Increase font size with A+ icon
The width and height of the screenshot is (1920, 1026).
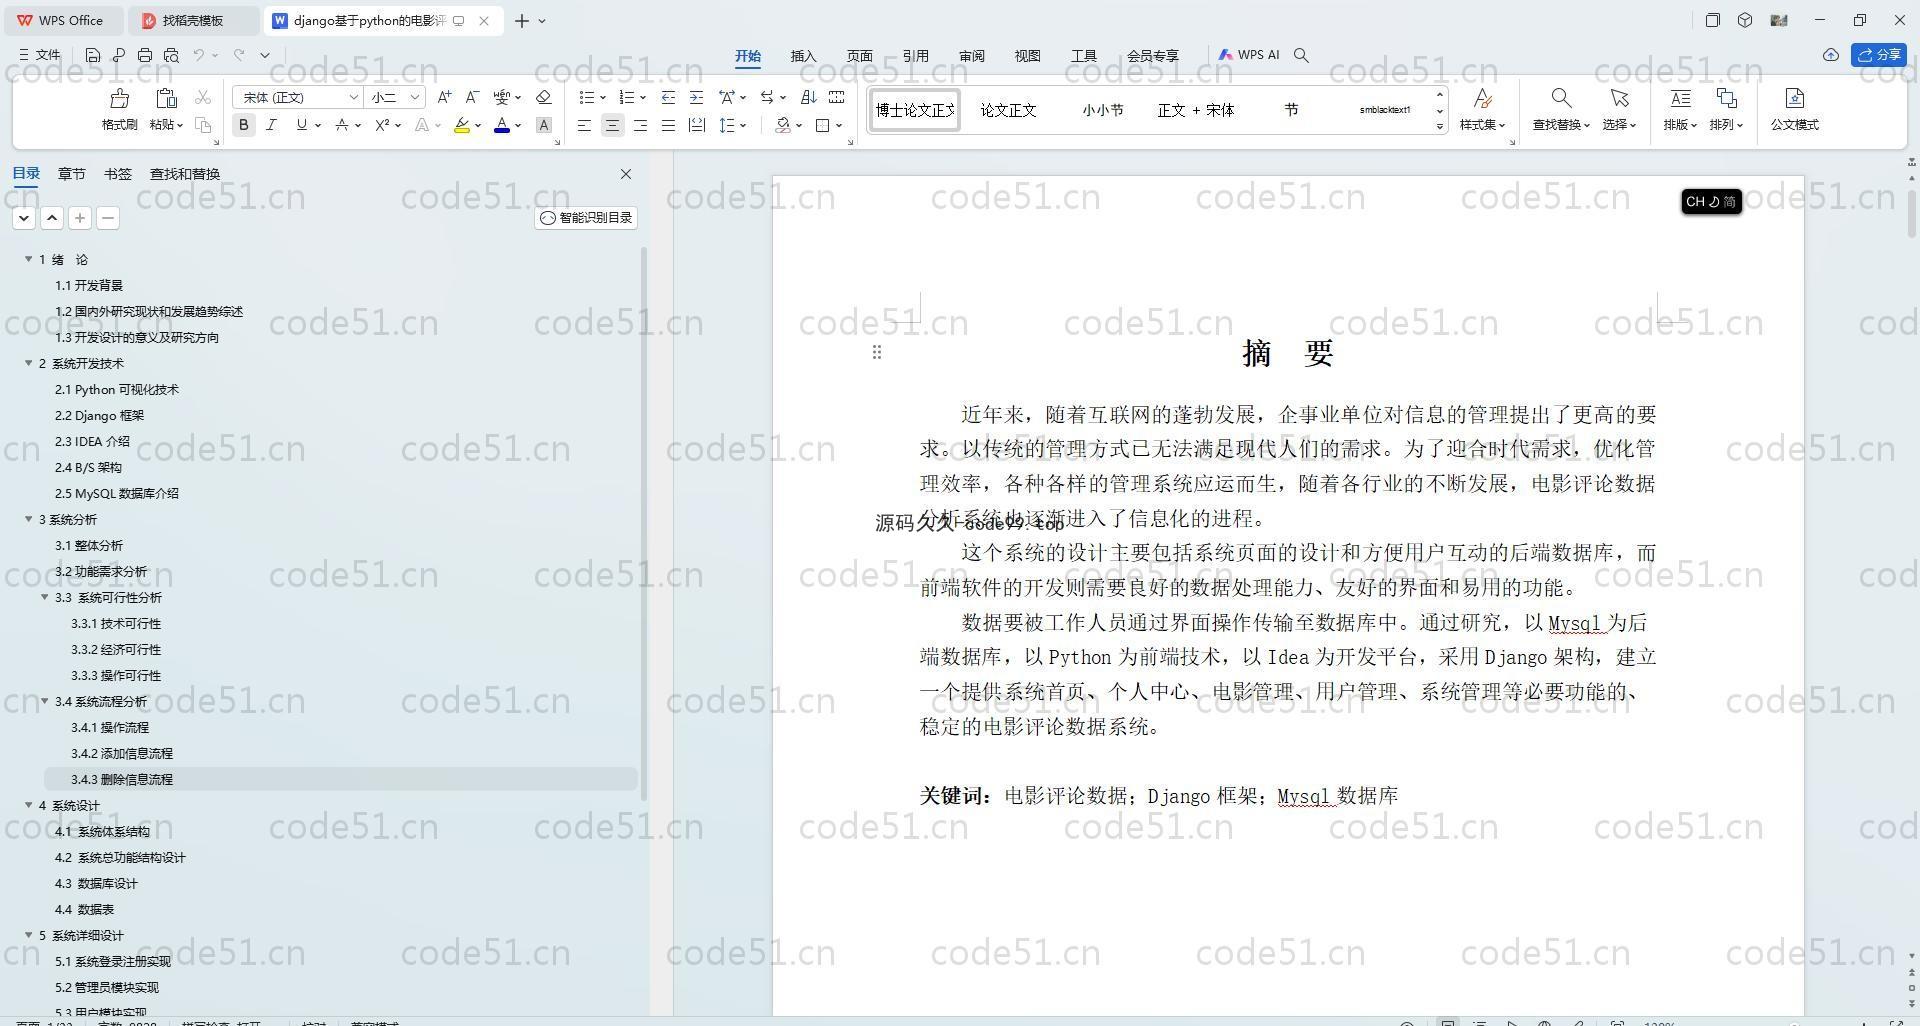pyautogui.click(x=444, y=97)
